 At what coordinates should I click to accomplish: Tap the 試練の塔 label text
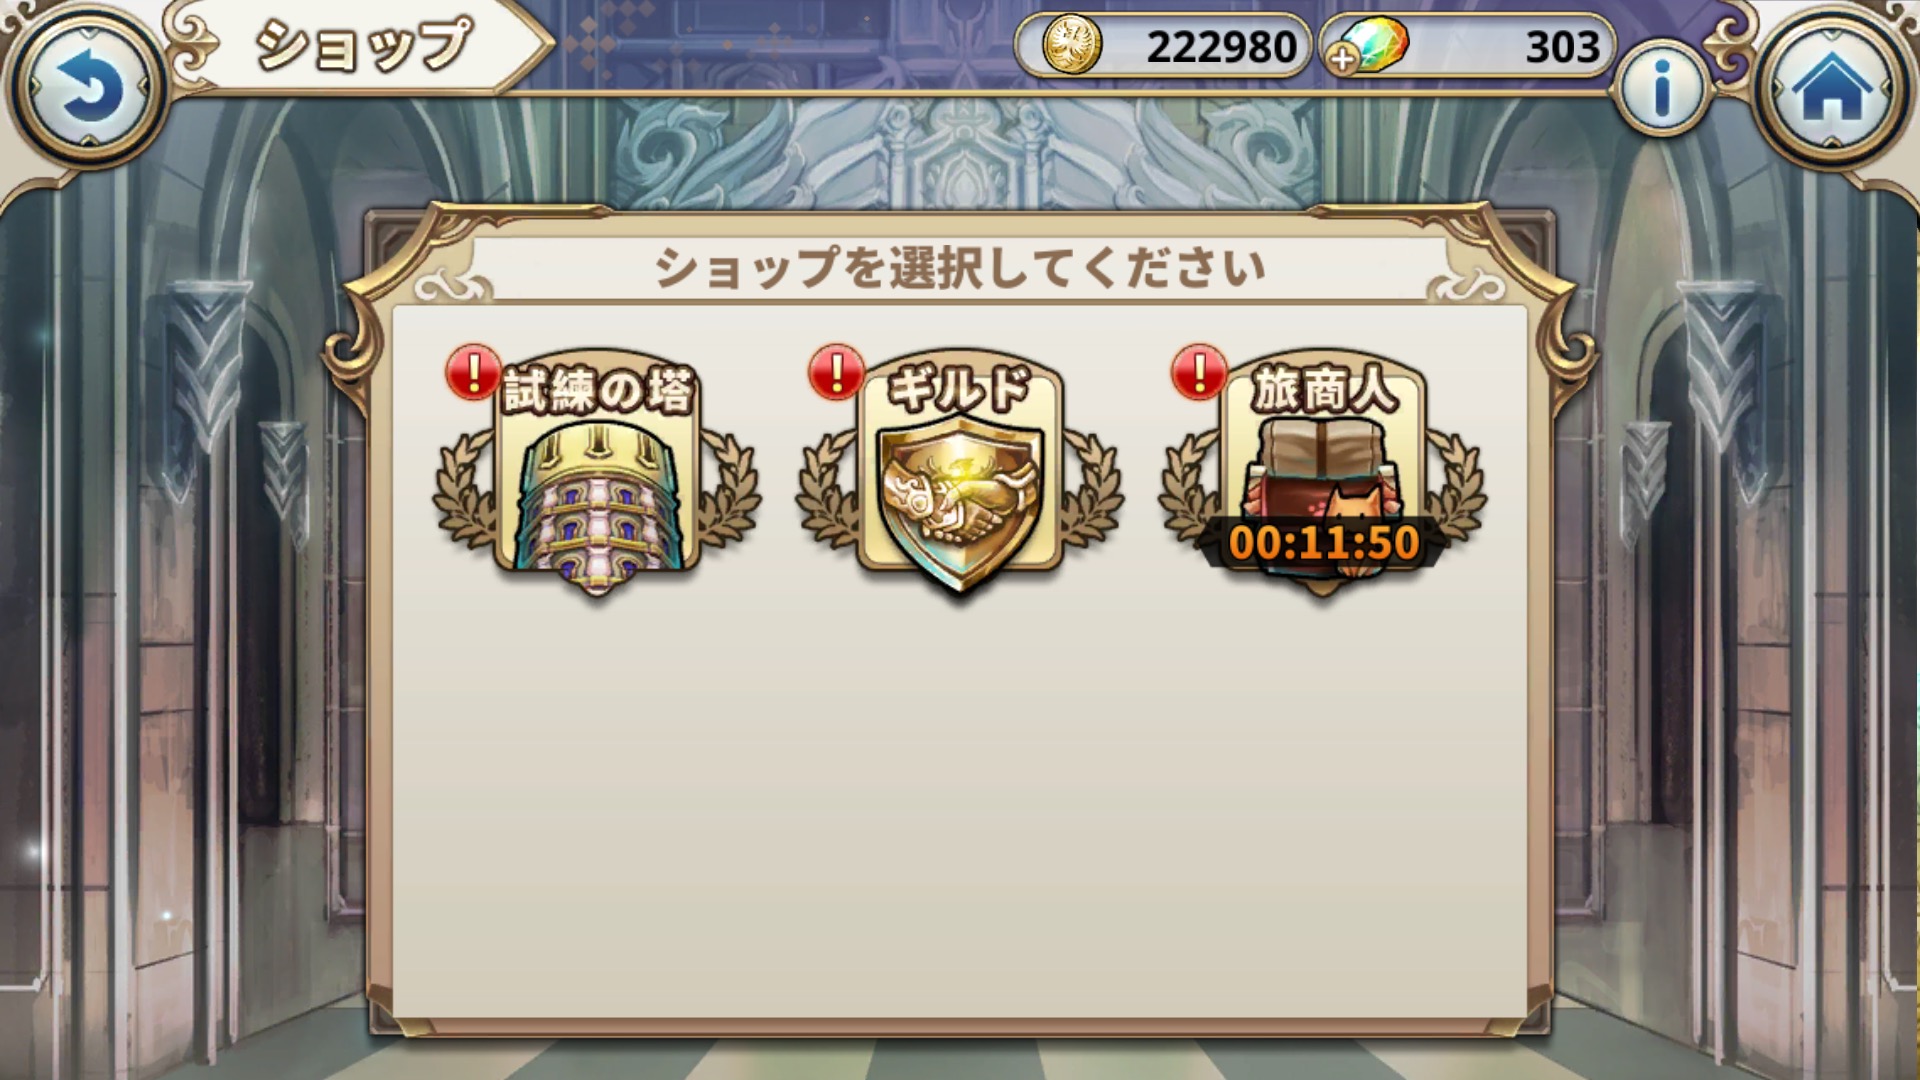pos(597,391)
